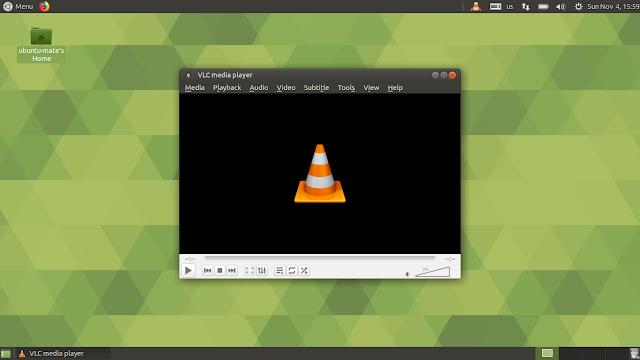Viewport: 640px width, 360px height.
Task: Click elapsed time label left of seek bar
Action: (190, 259)
